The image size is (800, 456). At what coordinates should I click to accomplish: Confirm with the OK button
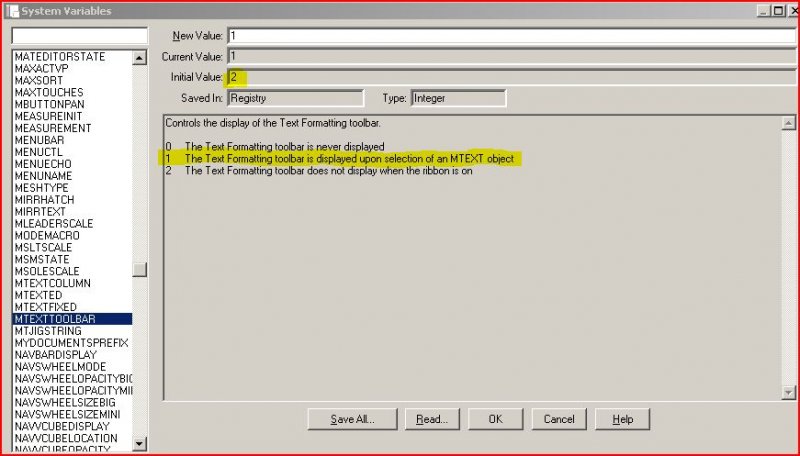495,419
